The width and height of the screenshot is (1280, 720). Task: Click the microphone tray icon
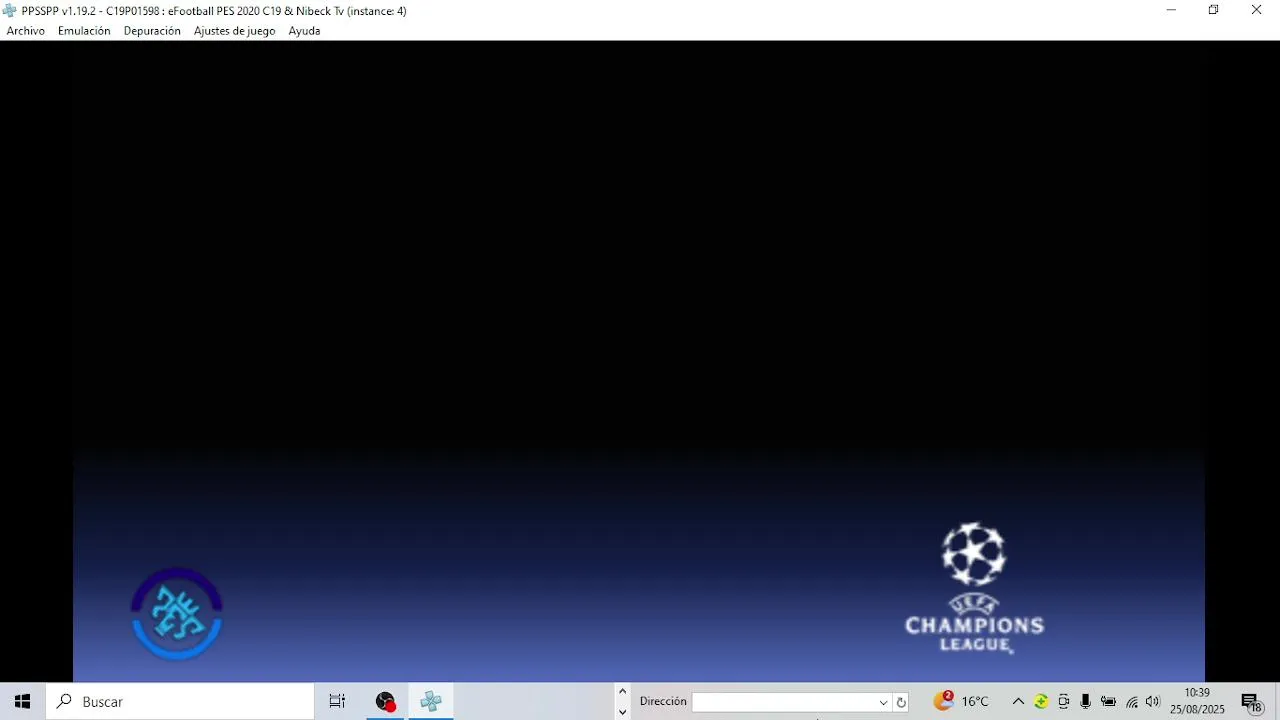tap(1085, 702)
